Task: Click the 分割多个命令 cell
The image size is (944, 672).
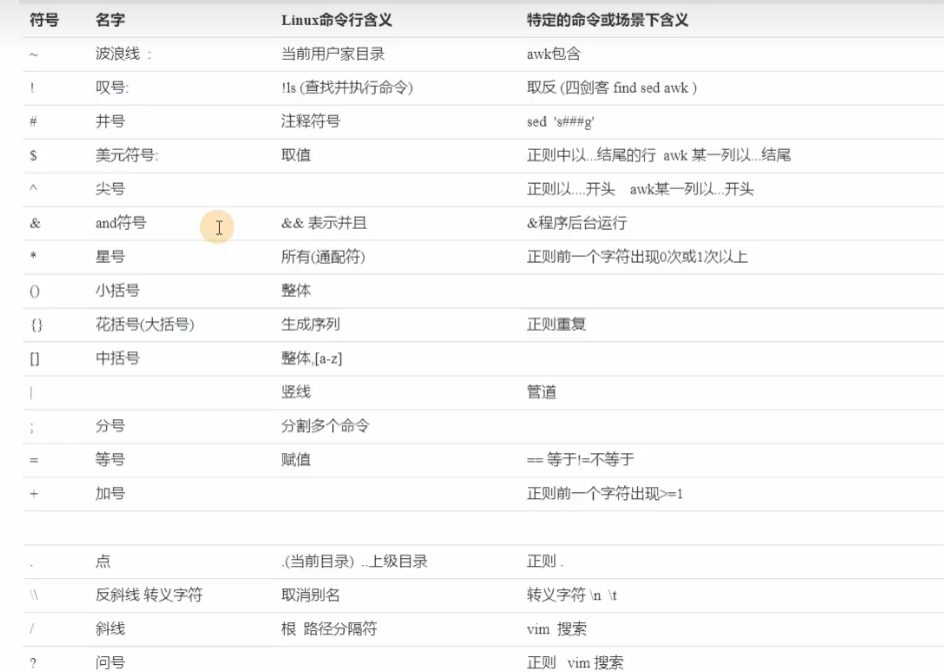Action: (x=325, y=427)
